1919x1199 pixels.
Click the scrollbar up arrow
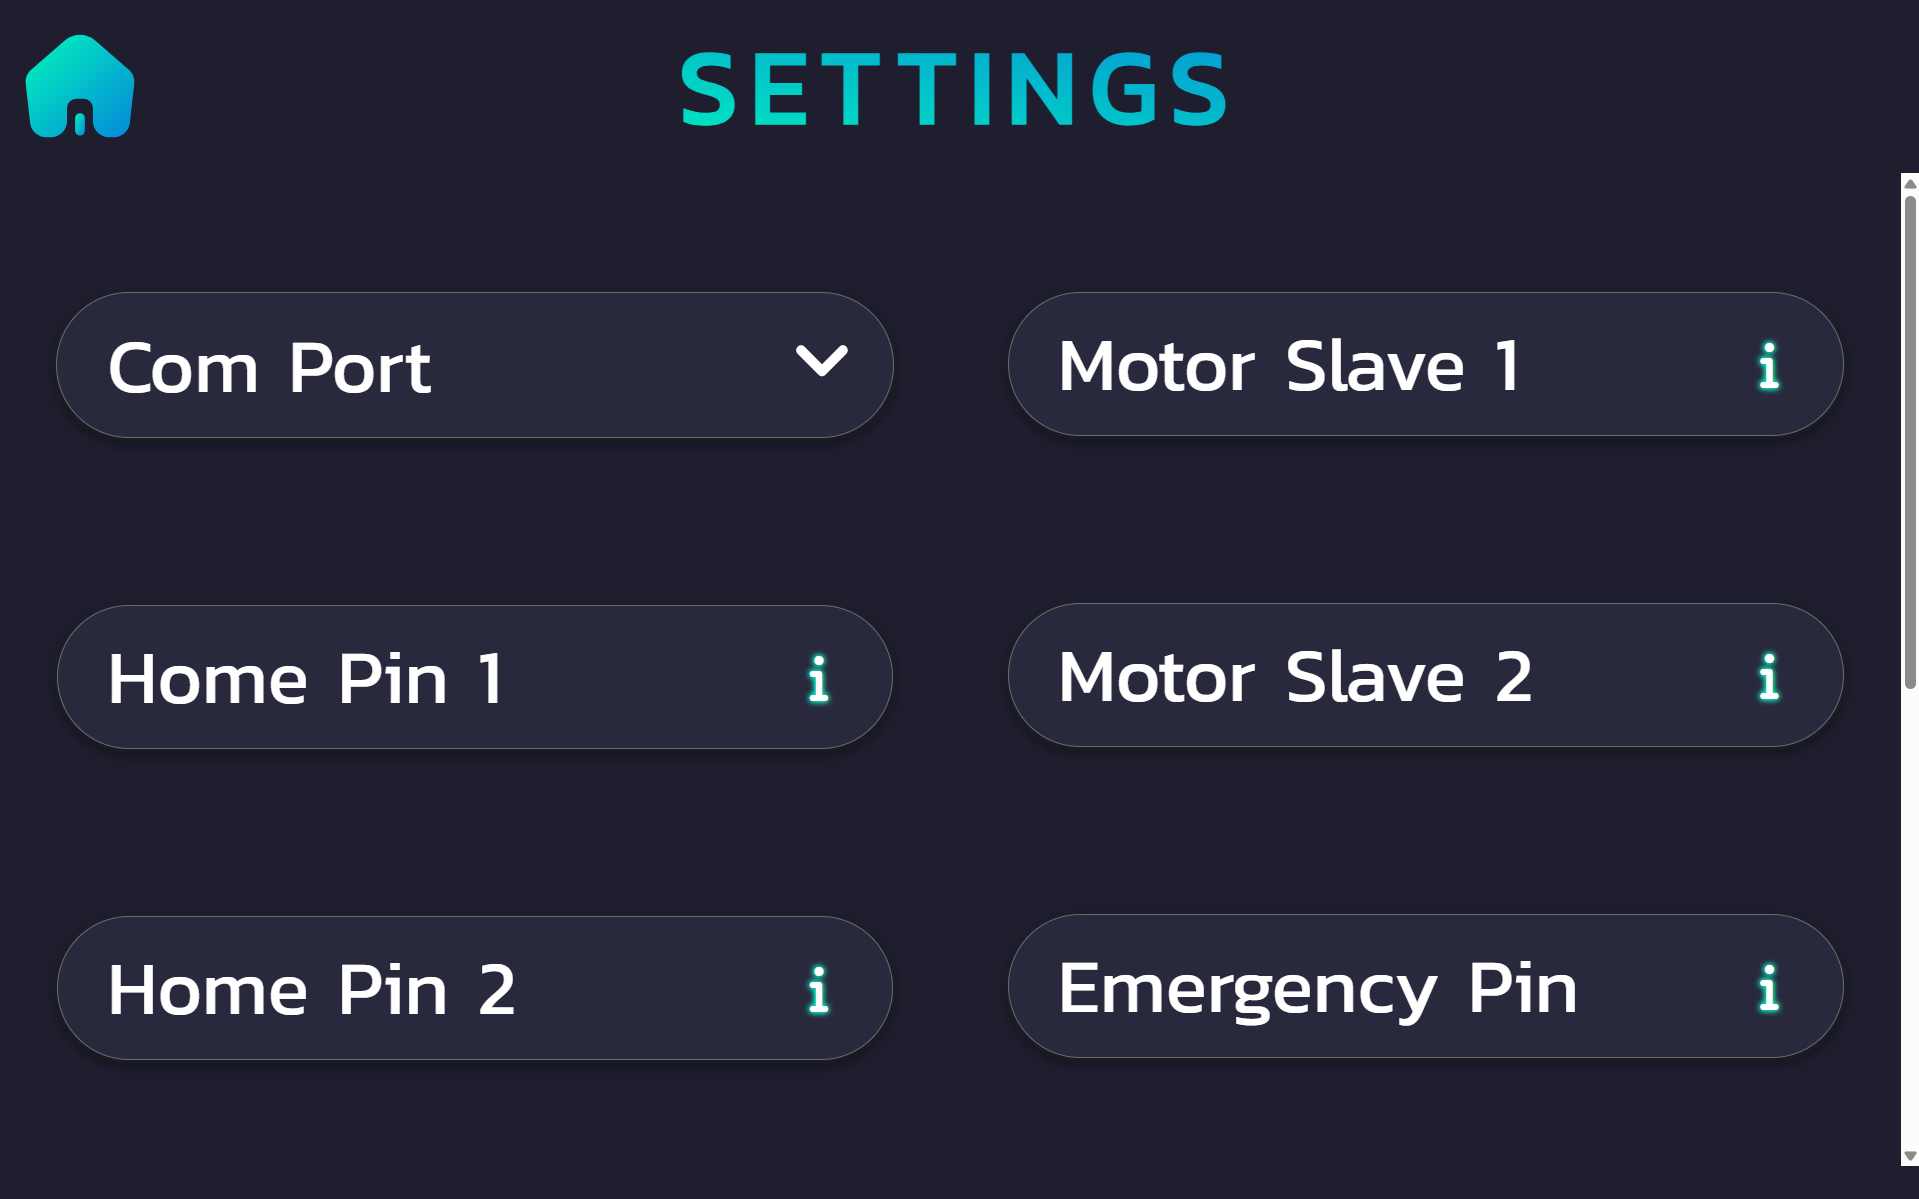tap(1910, 183)
